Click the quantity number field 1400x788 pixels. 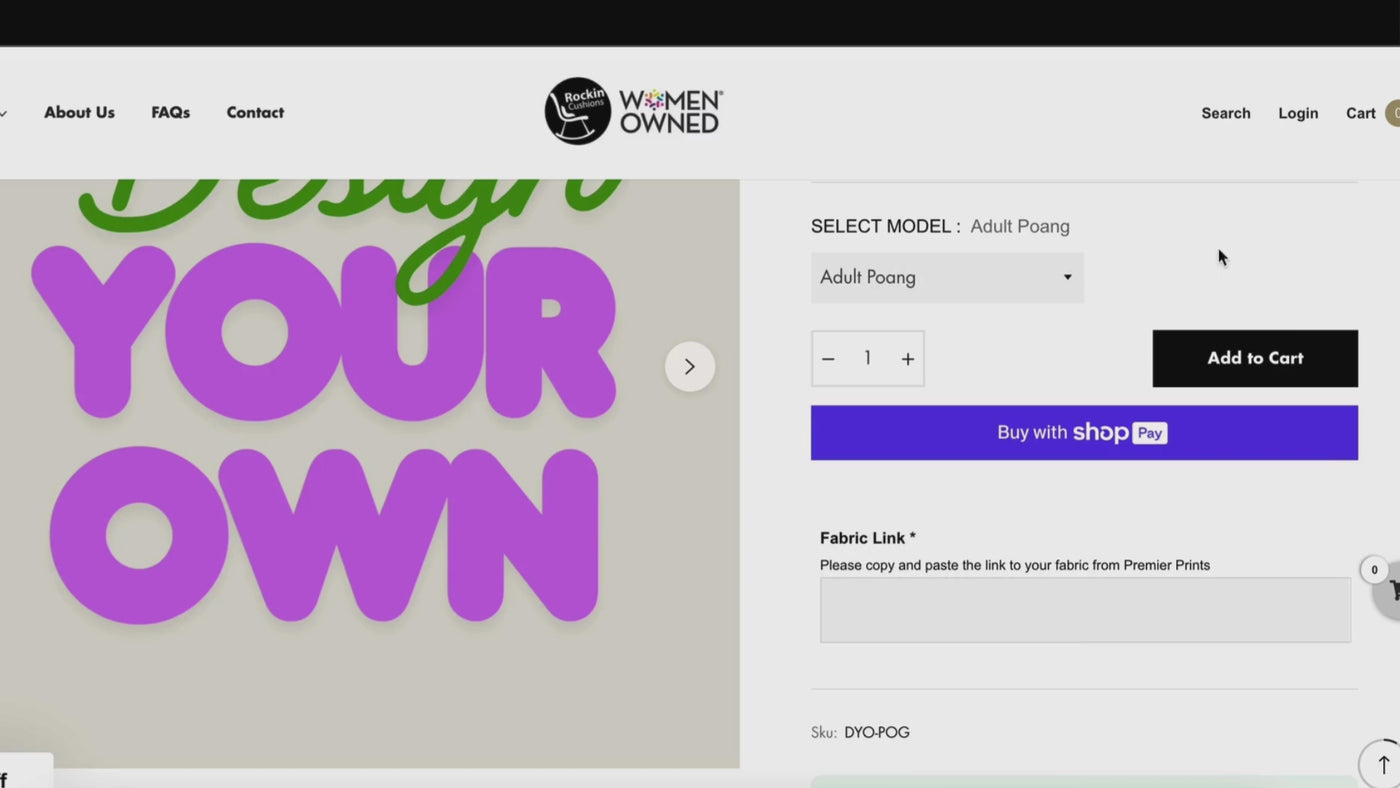pyautogui.click(x=867, y=358)
